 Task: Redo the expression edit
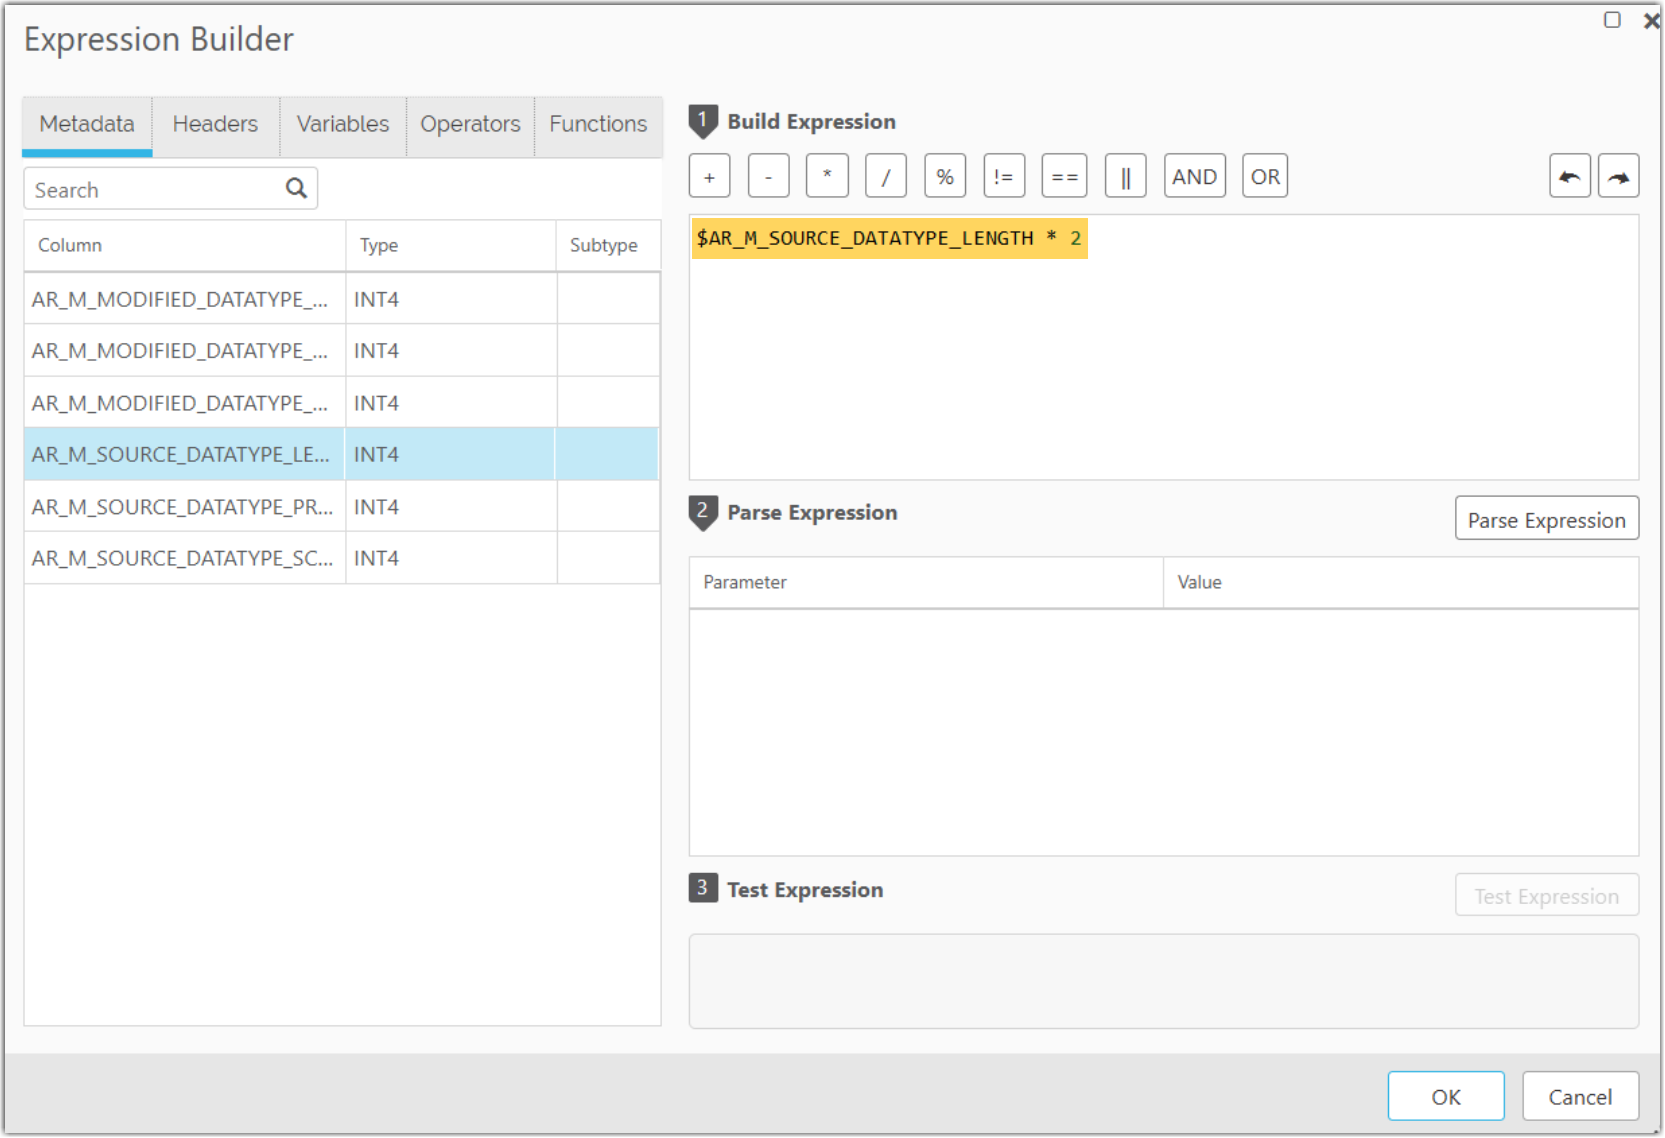1618,175
